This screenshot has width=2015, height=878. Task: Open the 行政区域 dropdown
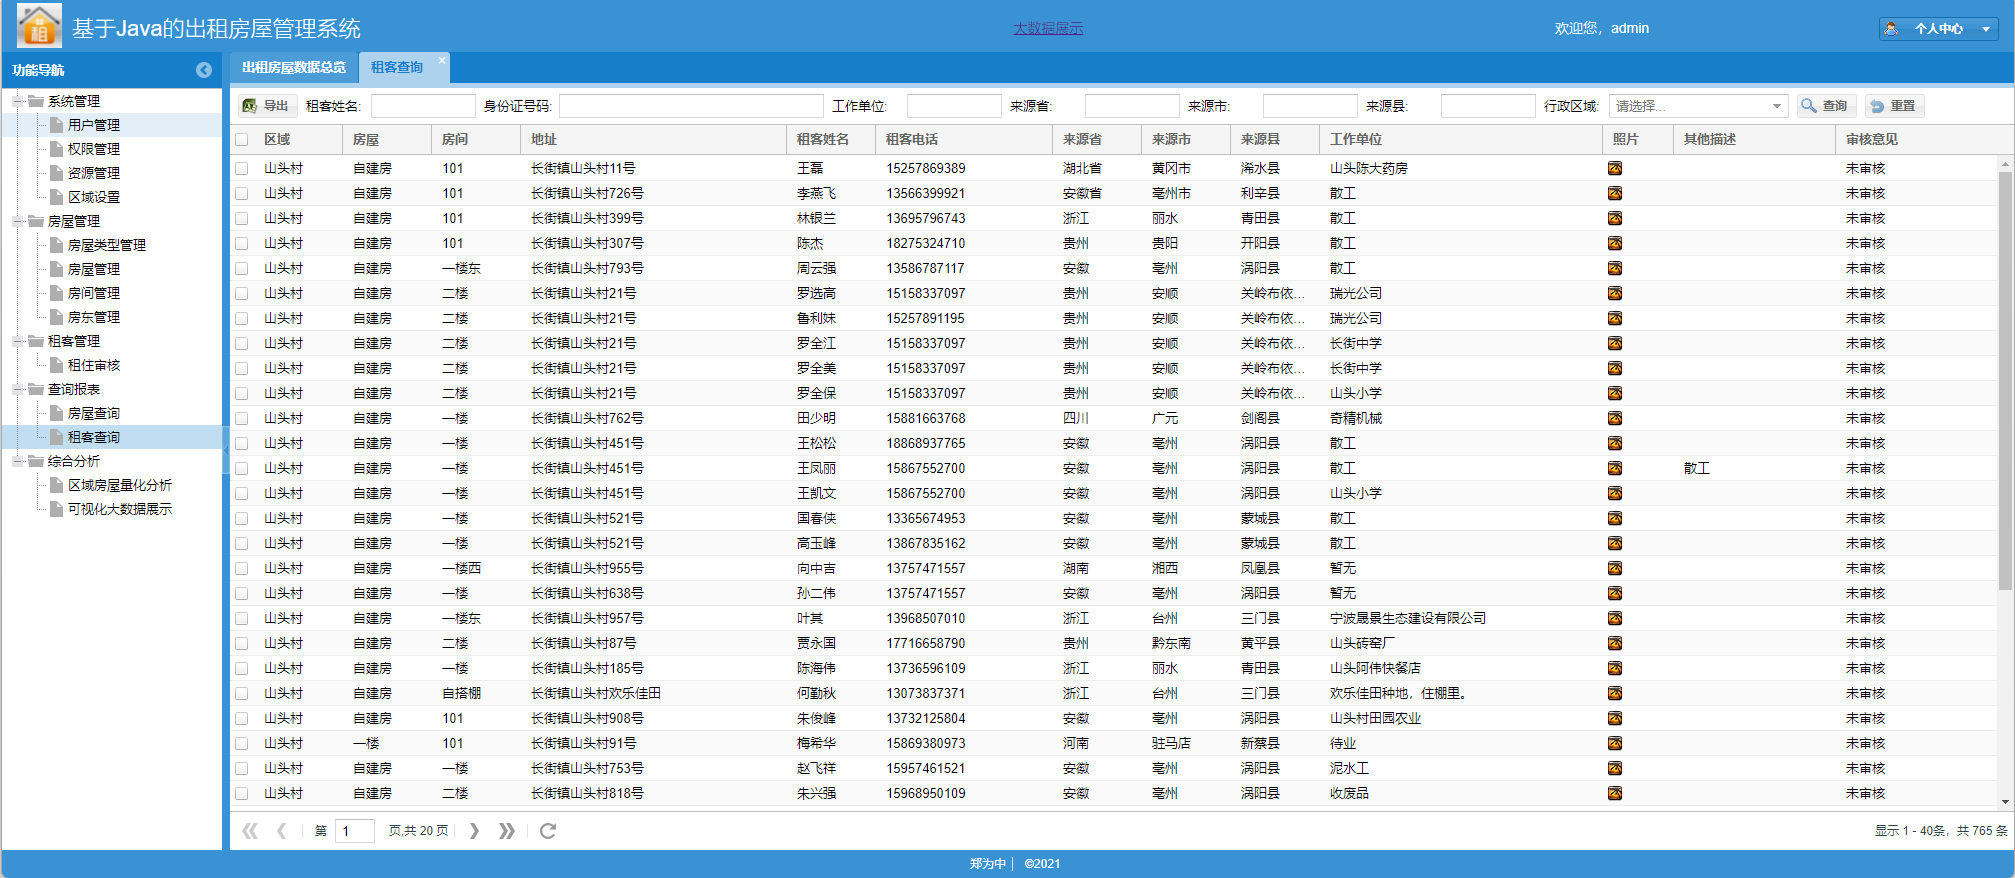(x=1776, y=106)
